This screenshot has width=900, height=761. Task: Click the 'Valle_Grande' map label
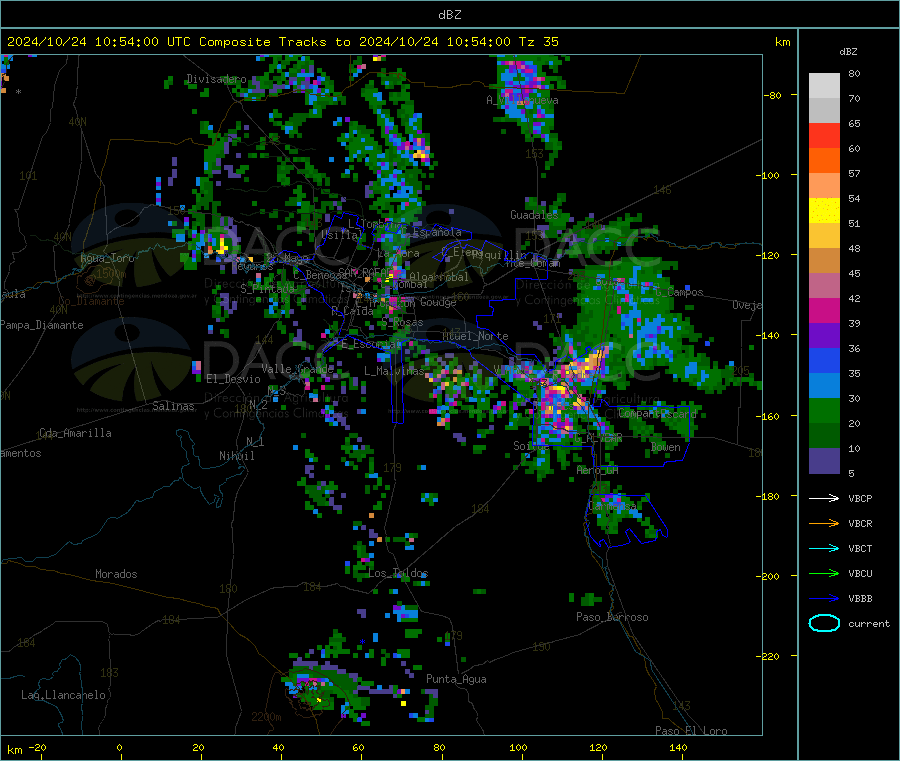(297, 368)
